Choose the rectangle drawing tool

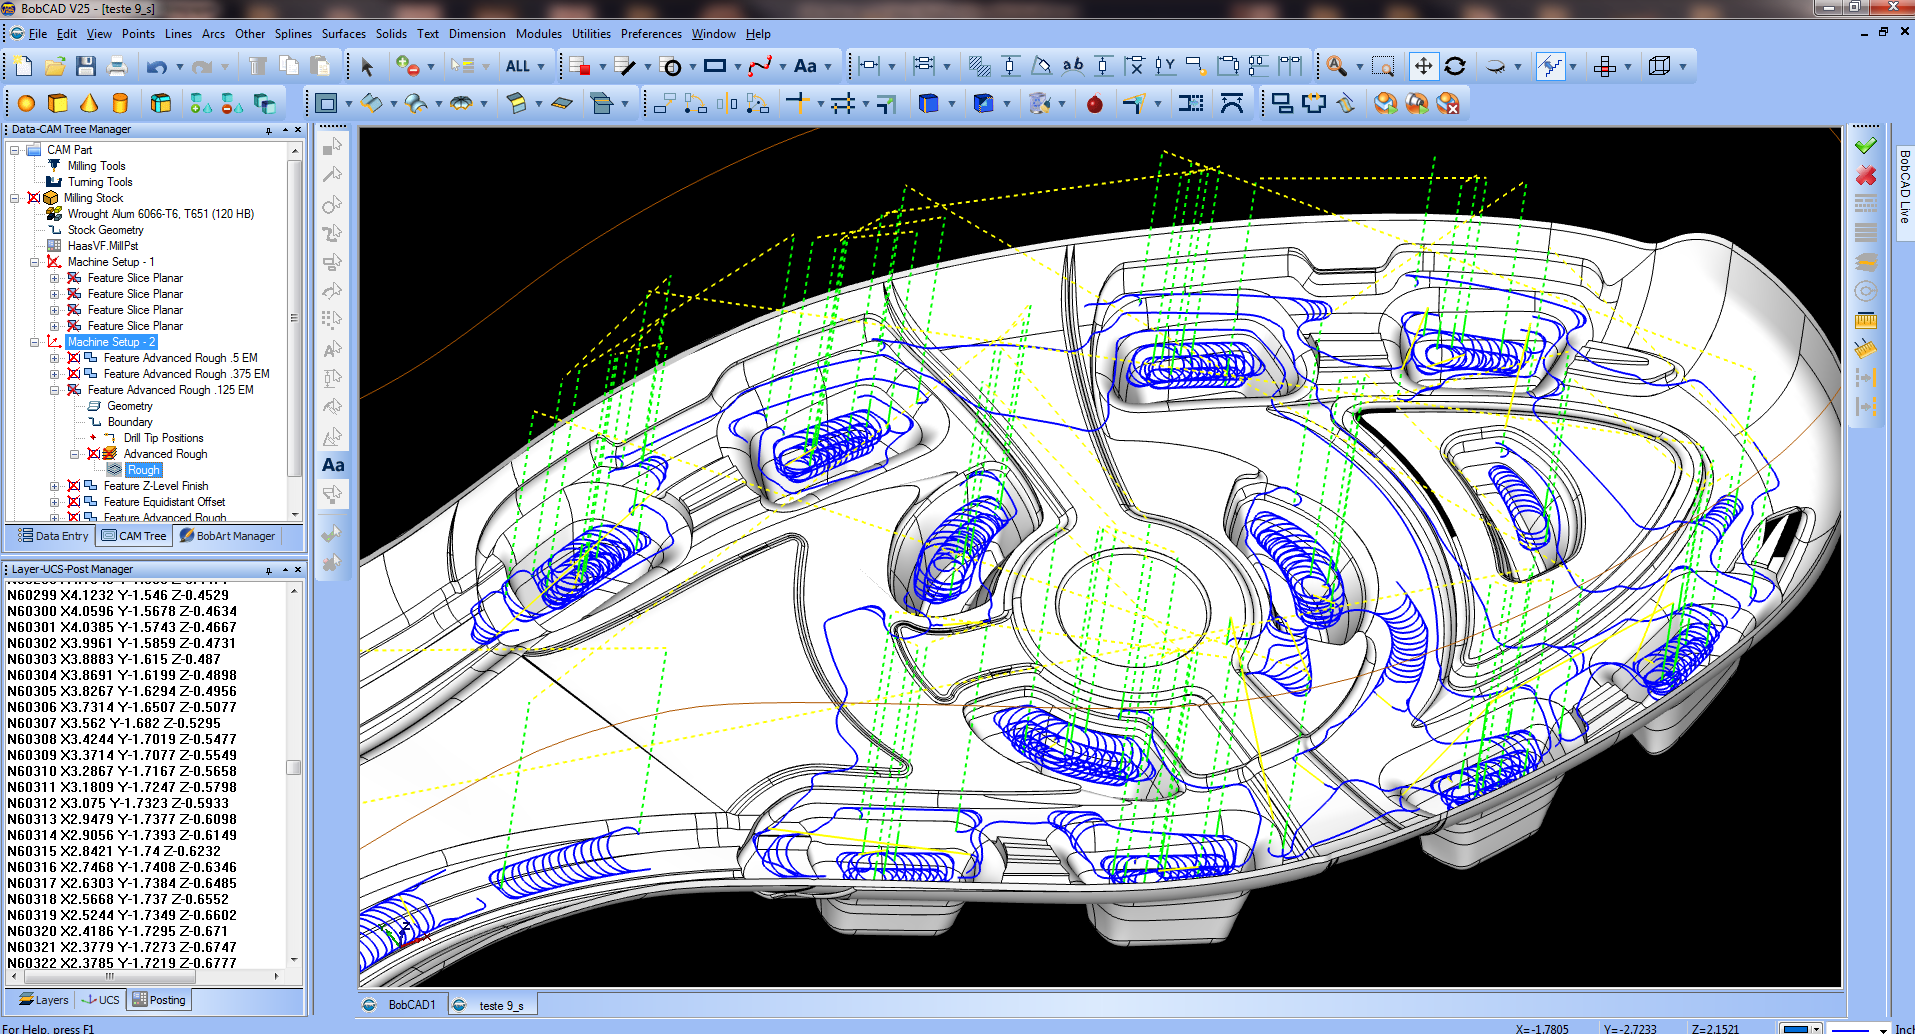tap(714, 67)
